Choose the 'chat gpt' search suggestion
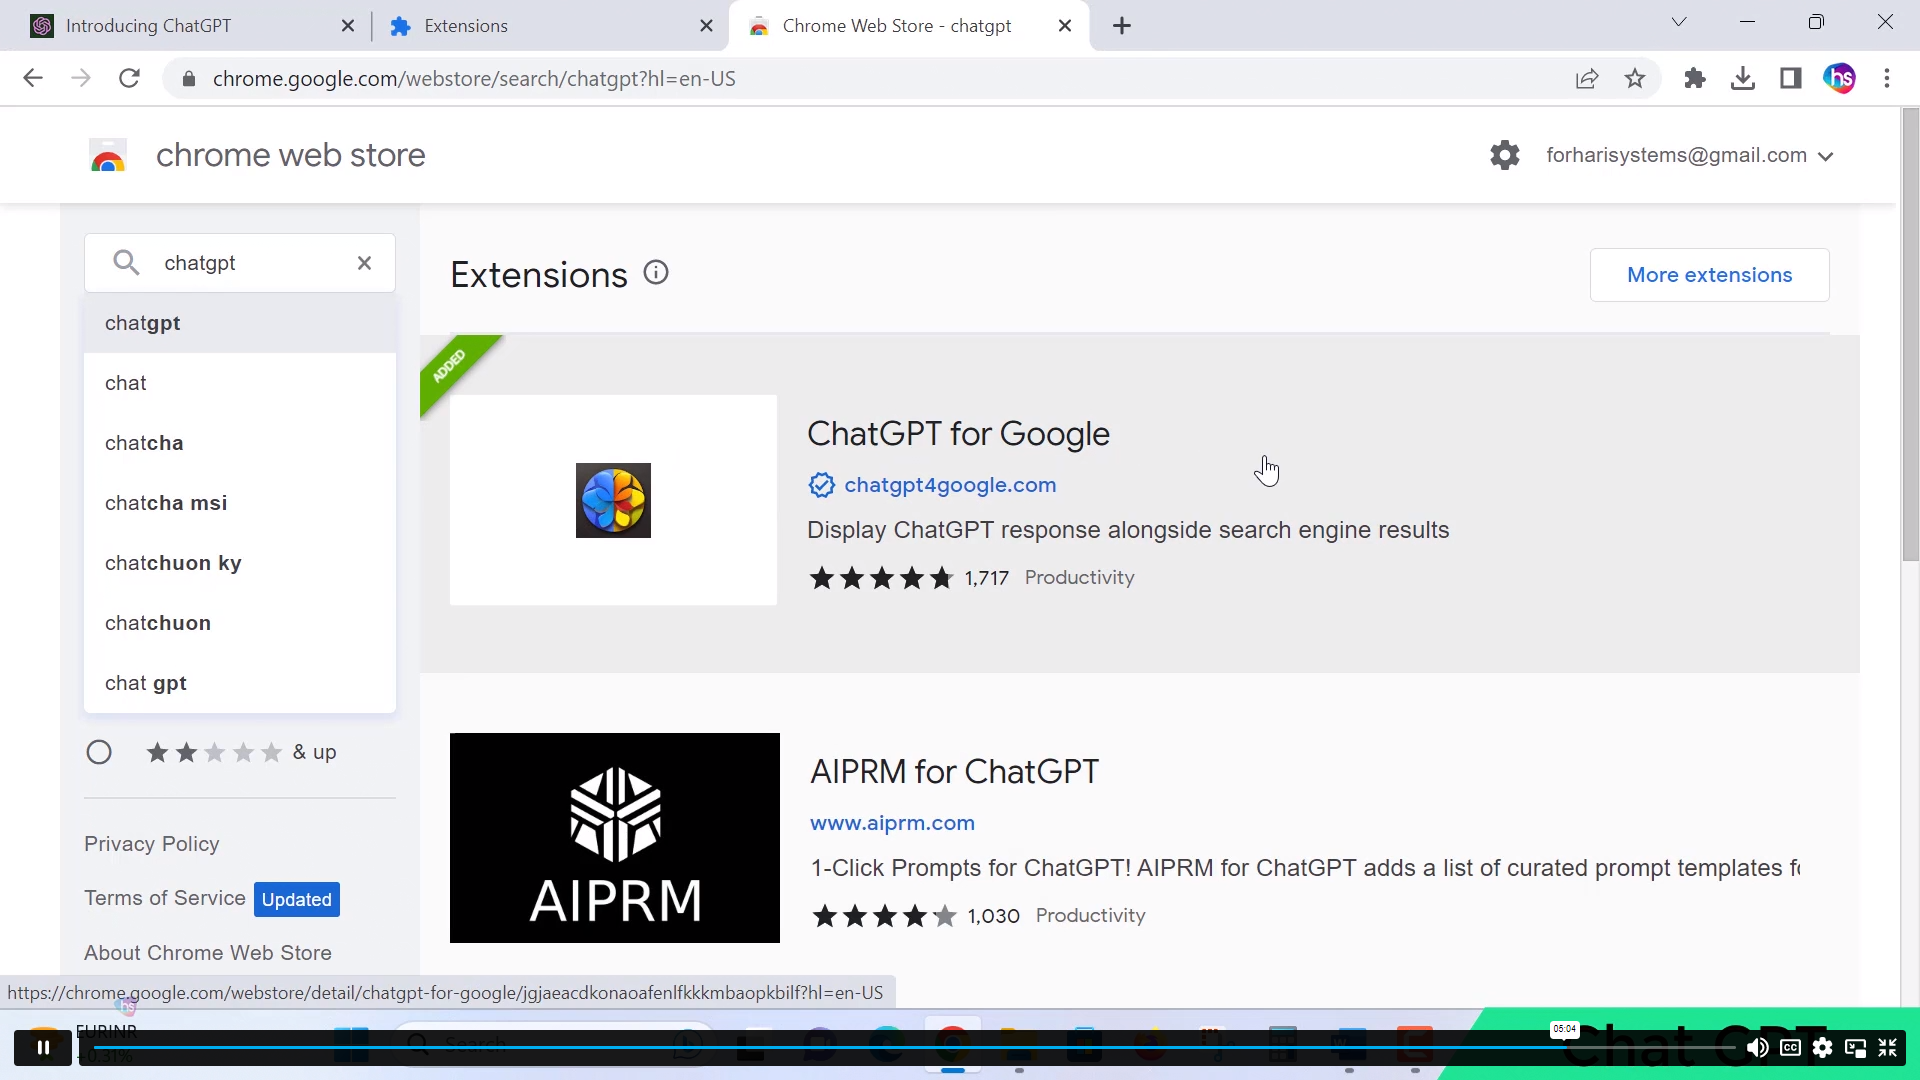The height and width of the screenshot is (1080, 1920). point(146,683)
